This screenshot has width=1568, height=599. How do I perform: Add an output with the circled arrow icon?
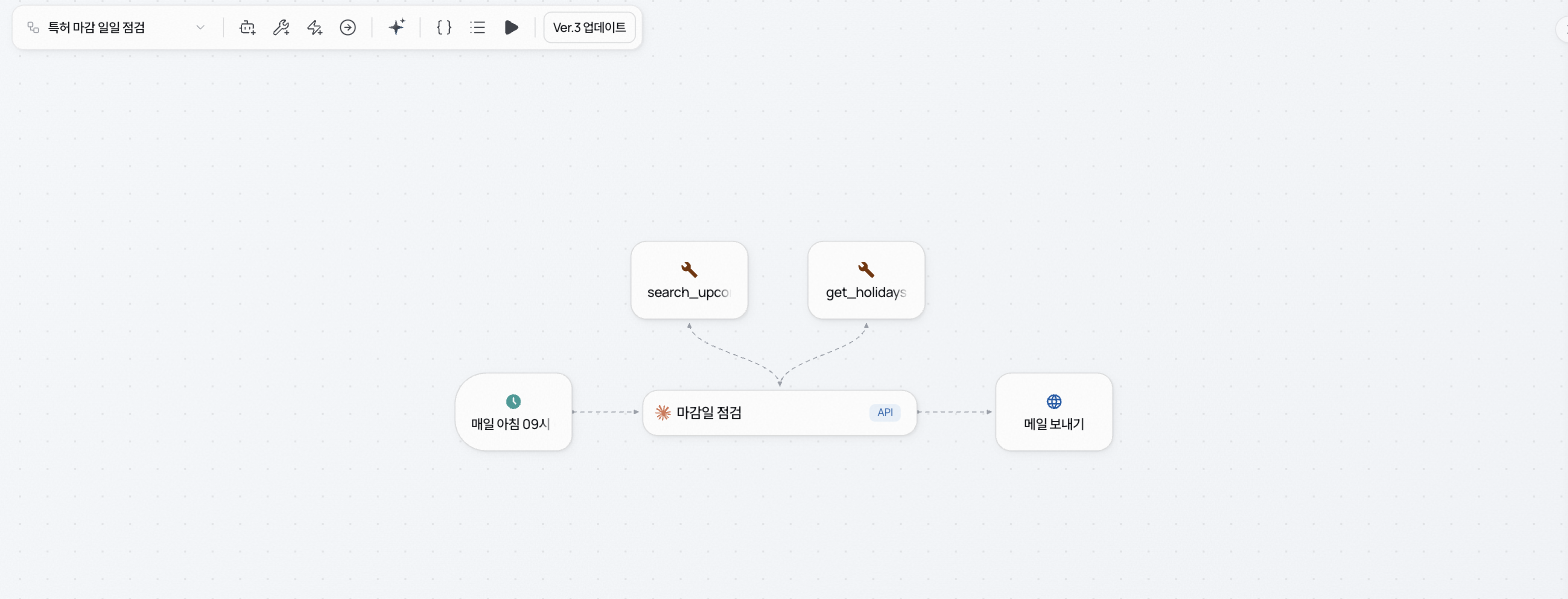pyautogui.click(x=348, y=28)
